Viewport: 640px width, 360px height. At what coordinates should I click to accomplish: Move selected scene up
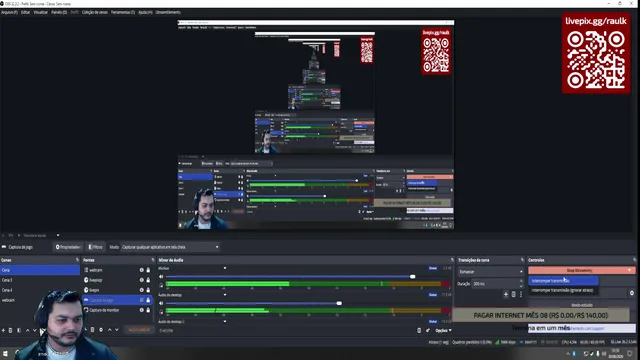[27, 330]
